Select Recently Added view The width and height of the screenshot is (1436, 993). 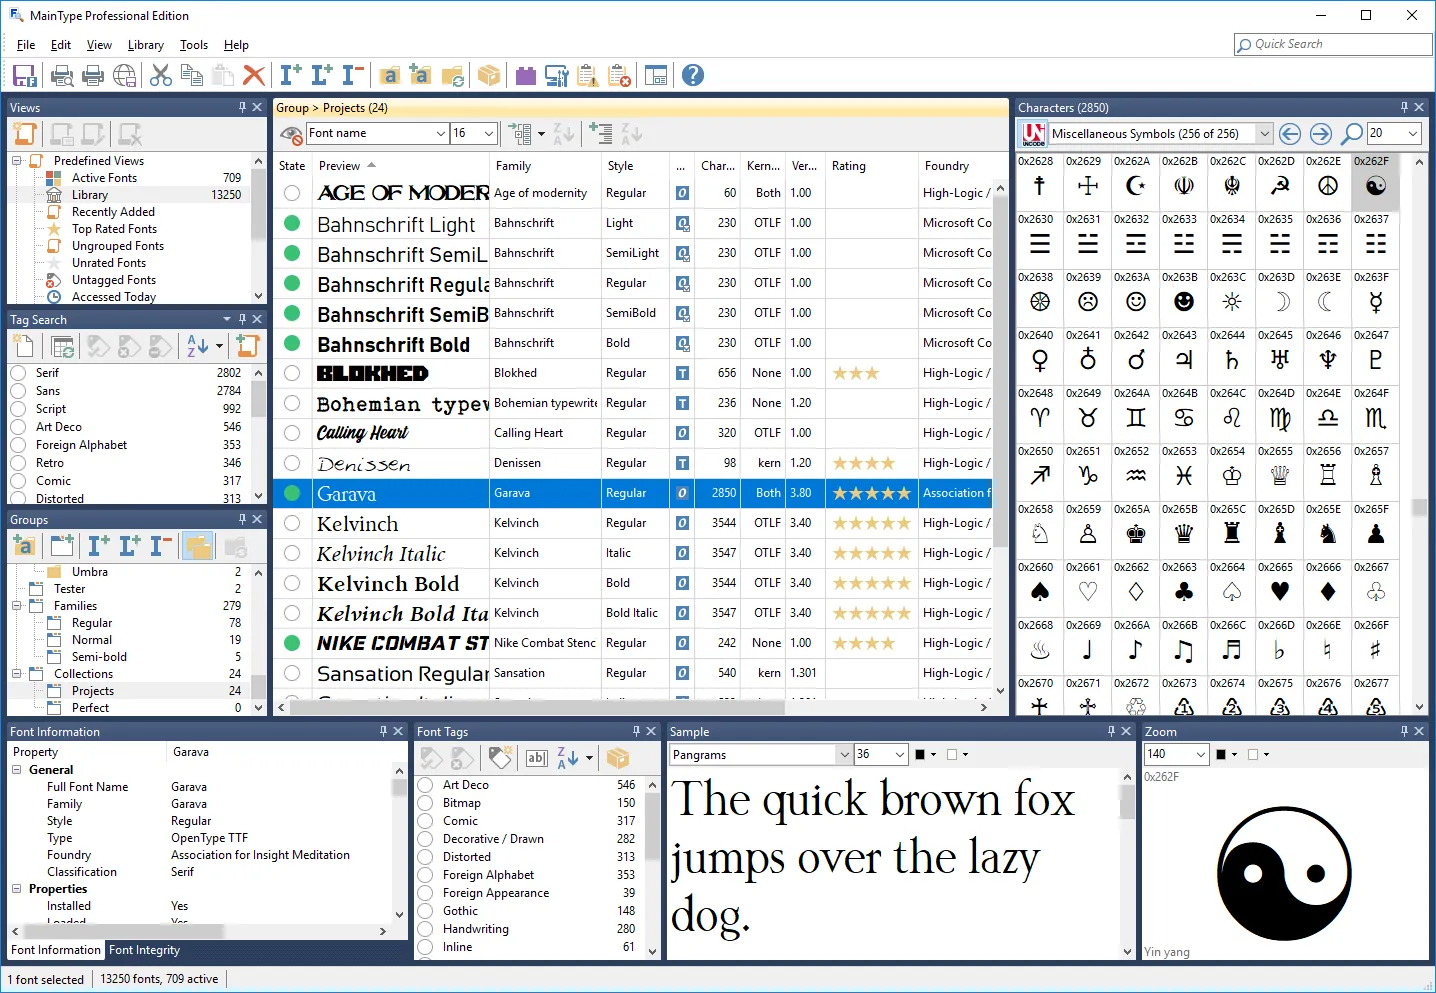(x=113, y=212)
